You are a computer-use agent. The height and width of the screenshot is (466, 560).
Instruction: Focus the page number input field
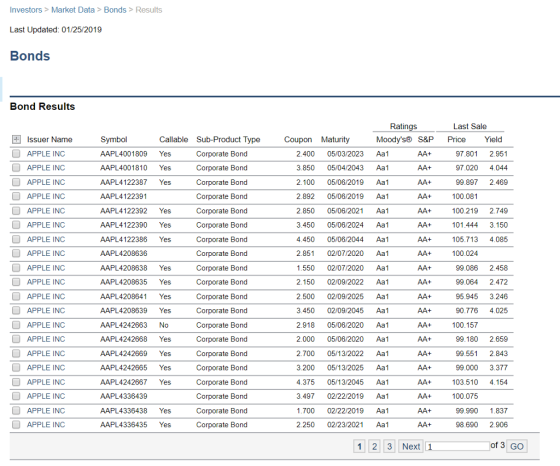point(458,446)
